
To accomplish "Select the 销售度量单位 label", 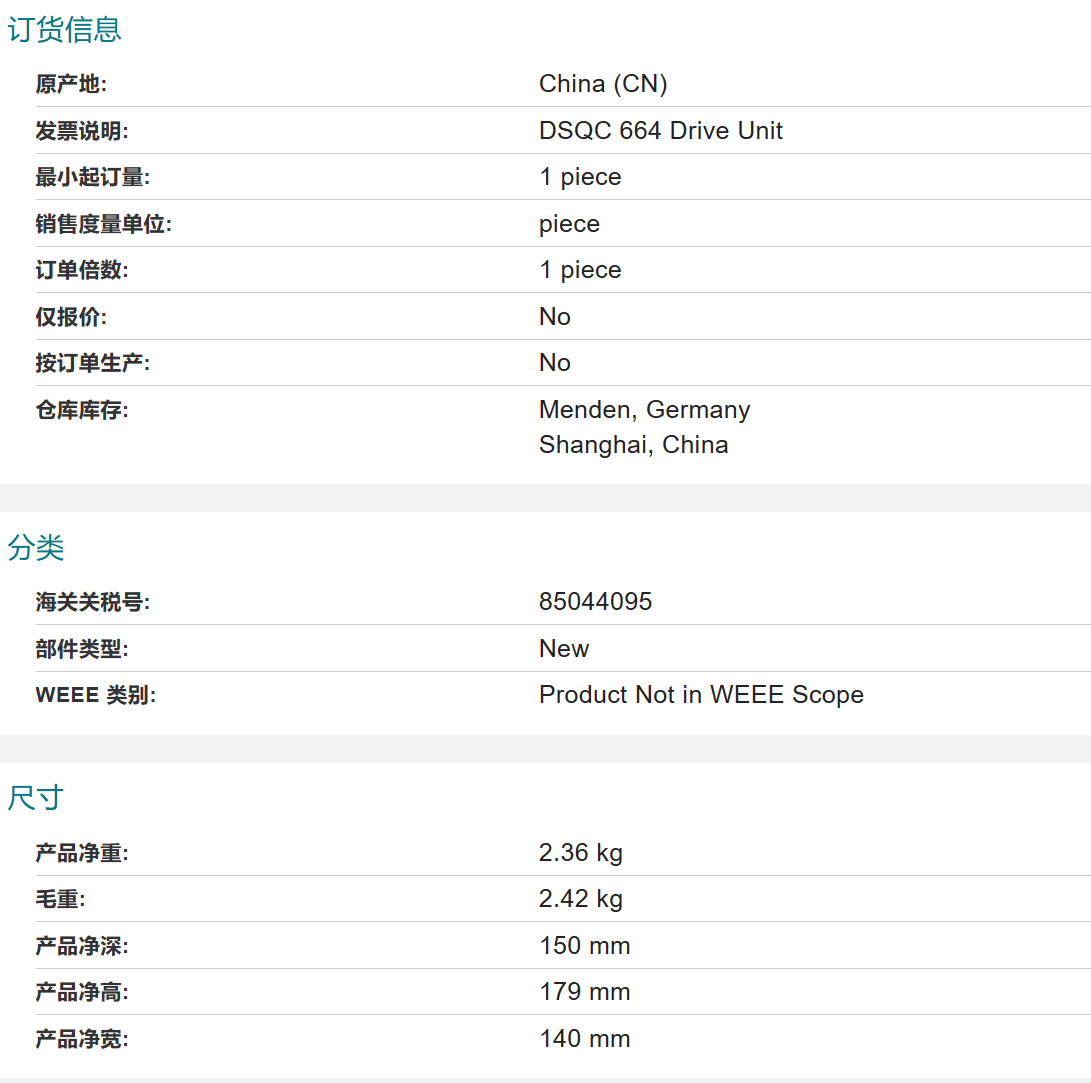I will click(x=104, y=224).
